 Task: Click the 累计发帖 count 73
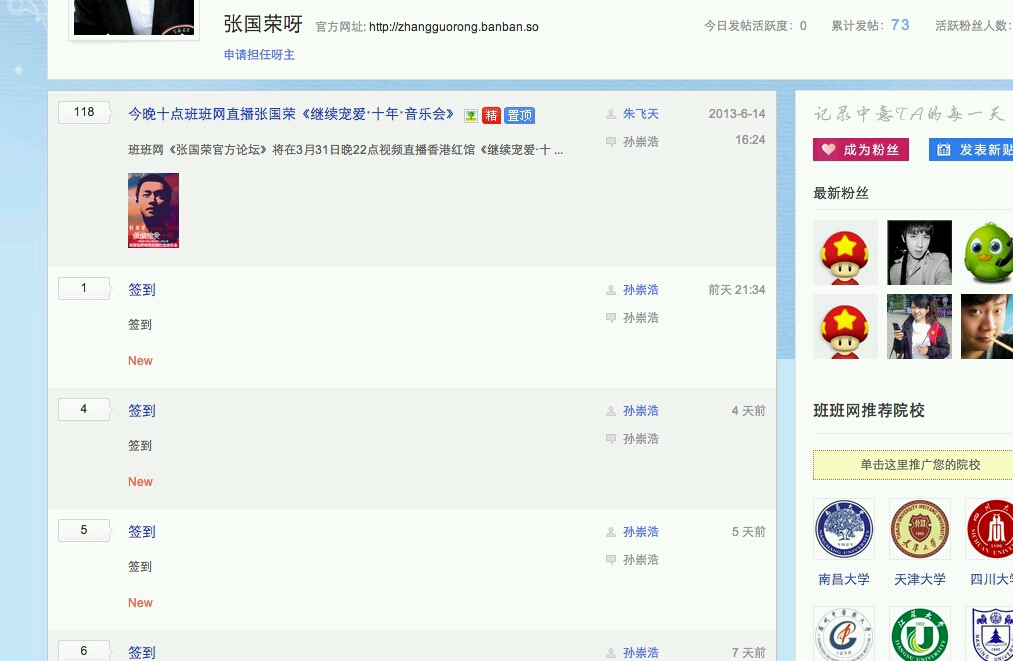pyautogui.click(x=900, y=25)
